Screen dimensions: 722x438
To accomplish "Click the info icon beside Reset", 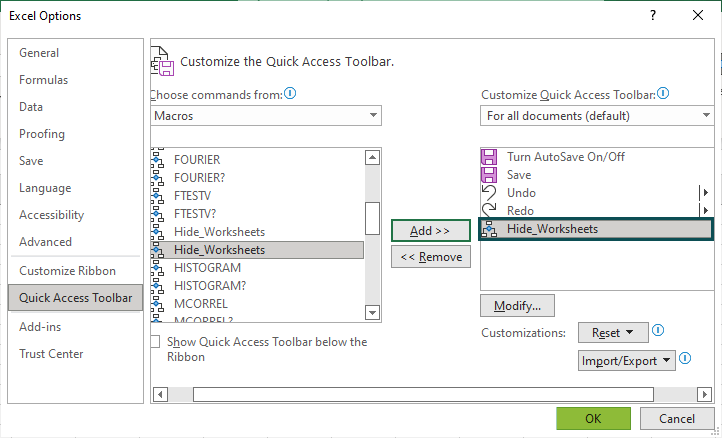I will (658, 330).
